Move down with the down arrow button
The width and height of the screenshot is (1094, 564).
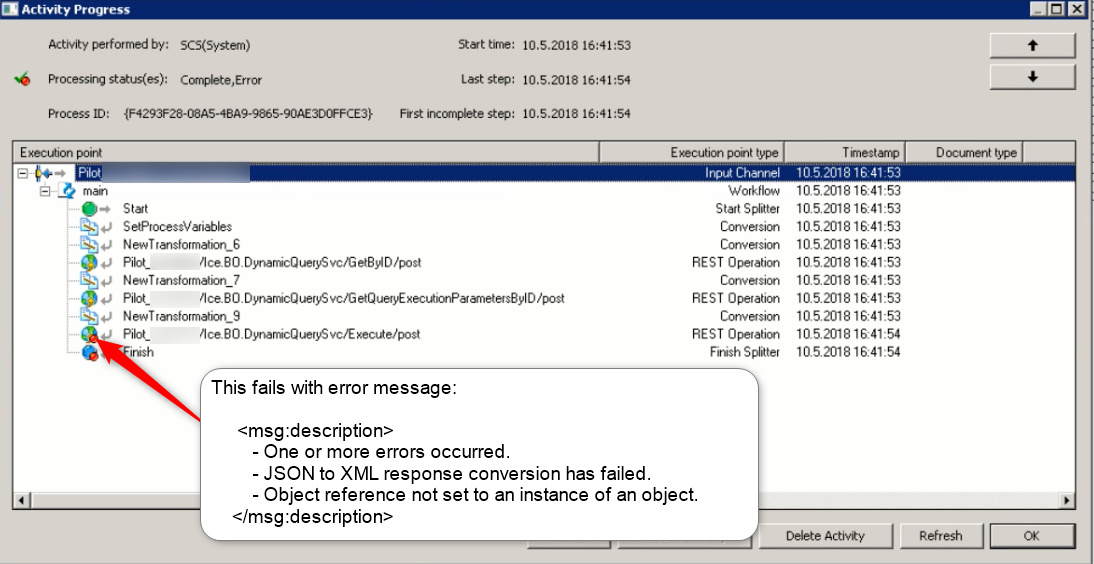tap(1033, 77)
